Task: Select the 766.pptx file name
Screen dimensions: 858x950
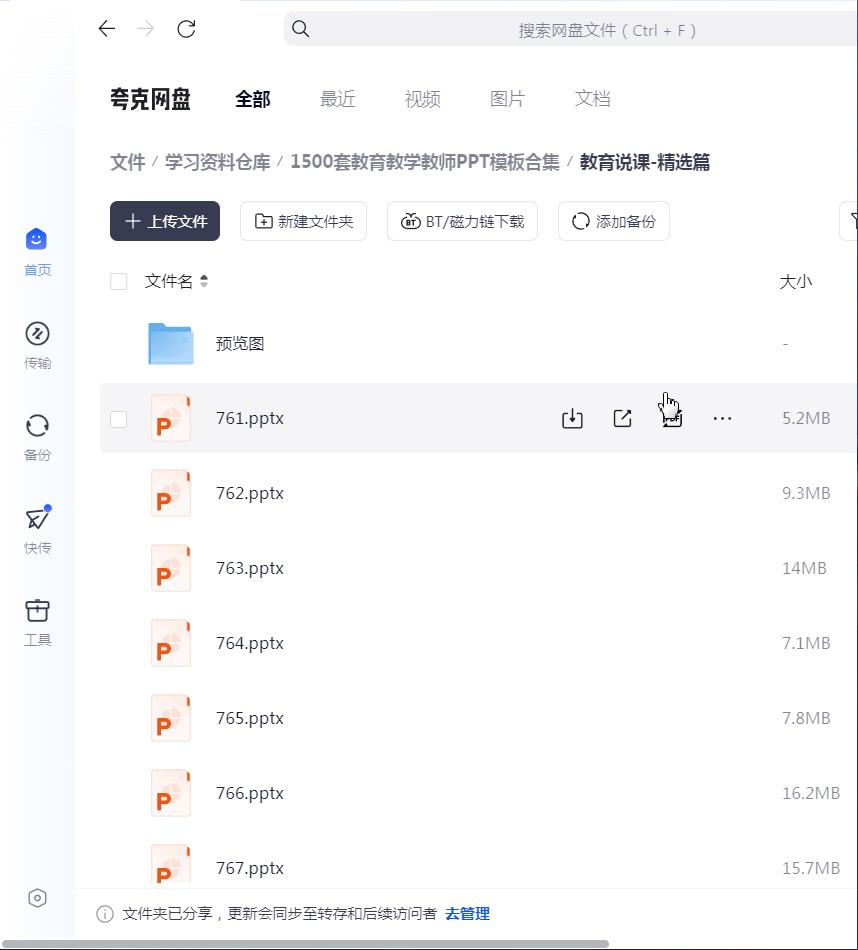Action: 250,794
